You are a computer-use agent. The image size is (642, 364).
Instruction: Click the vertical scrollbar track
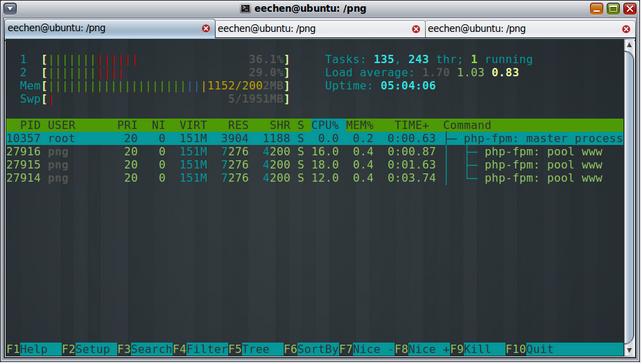point(629,197)
